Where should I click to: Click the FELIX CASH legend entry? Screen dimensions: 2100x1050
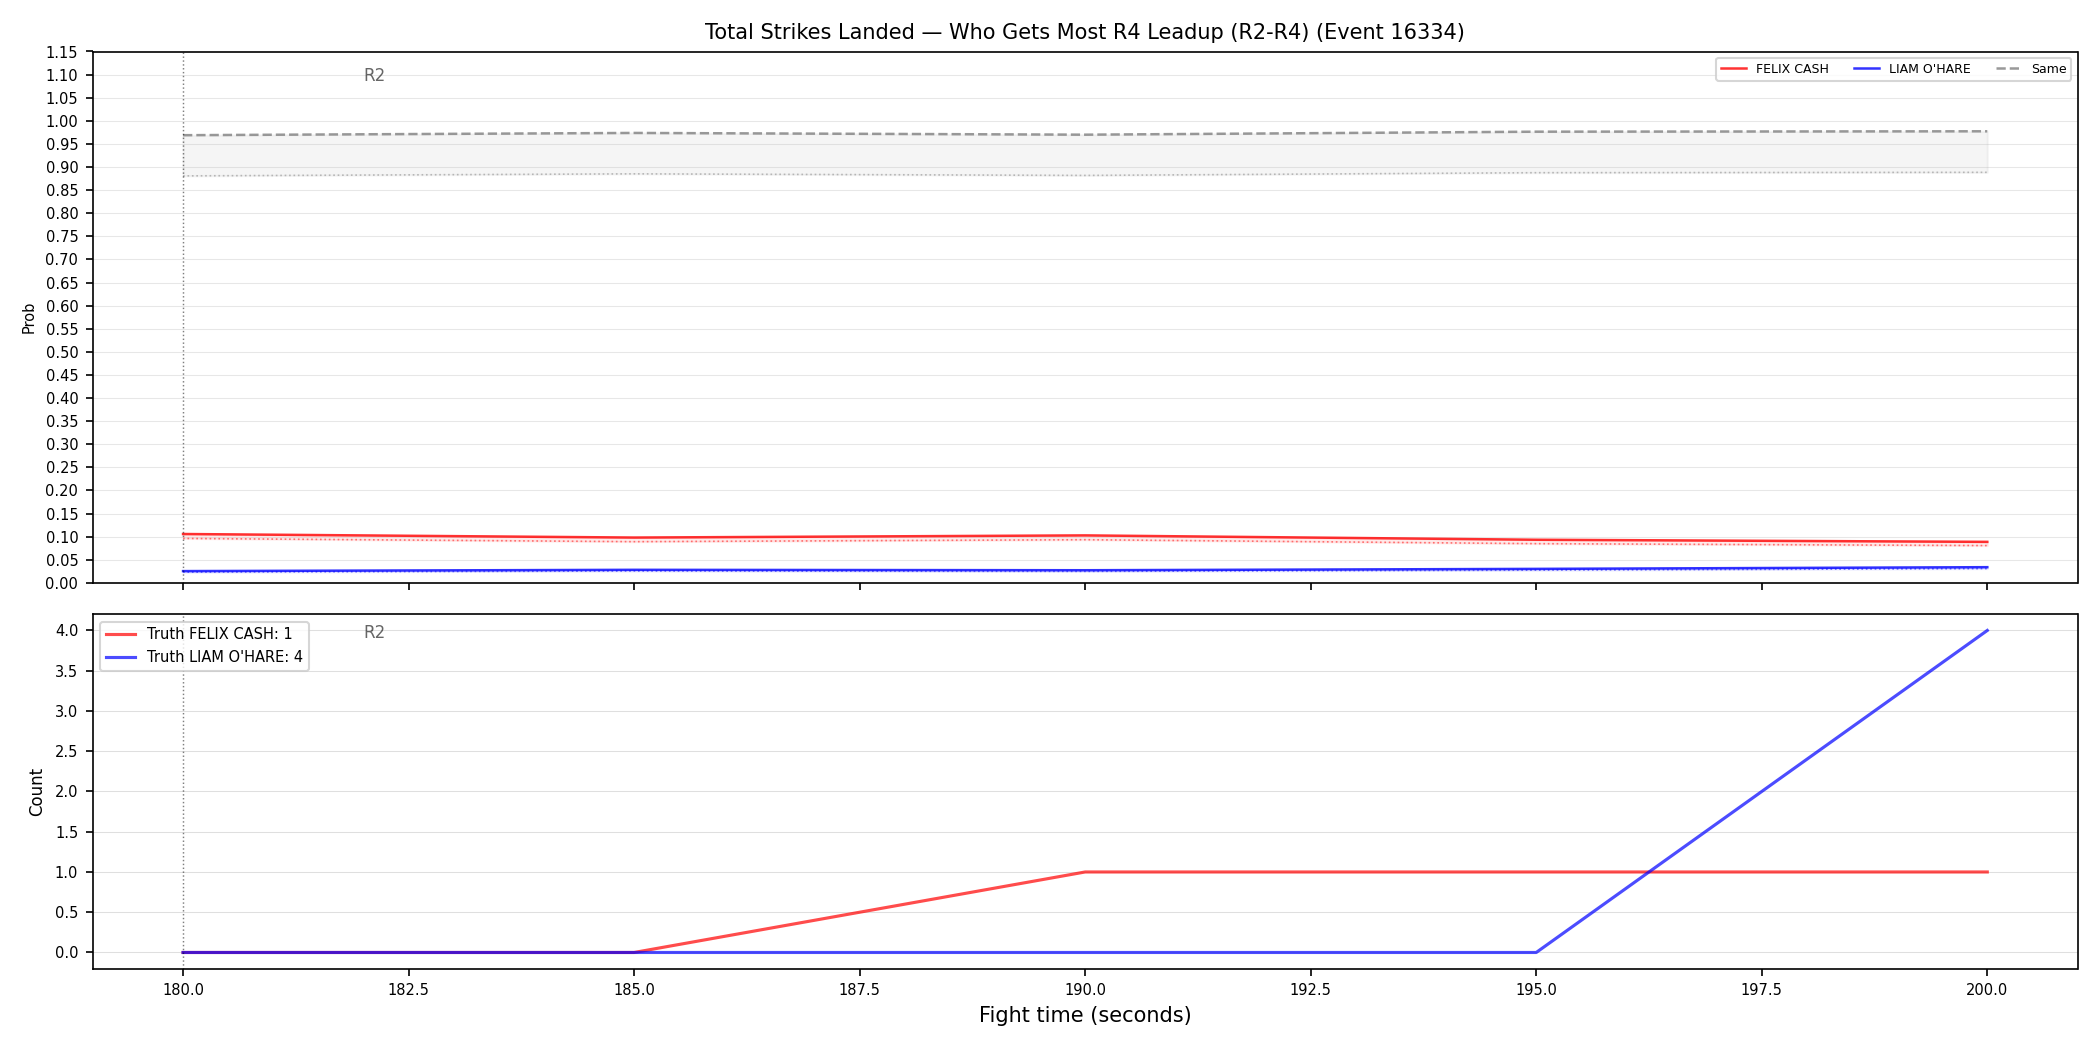(1774, 69)
